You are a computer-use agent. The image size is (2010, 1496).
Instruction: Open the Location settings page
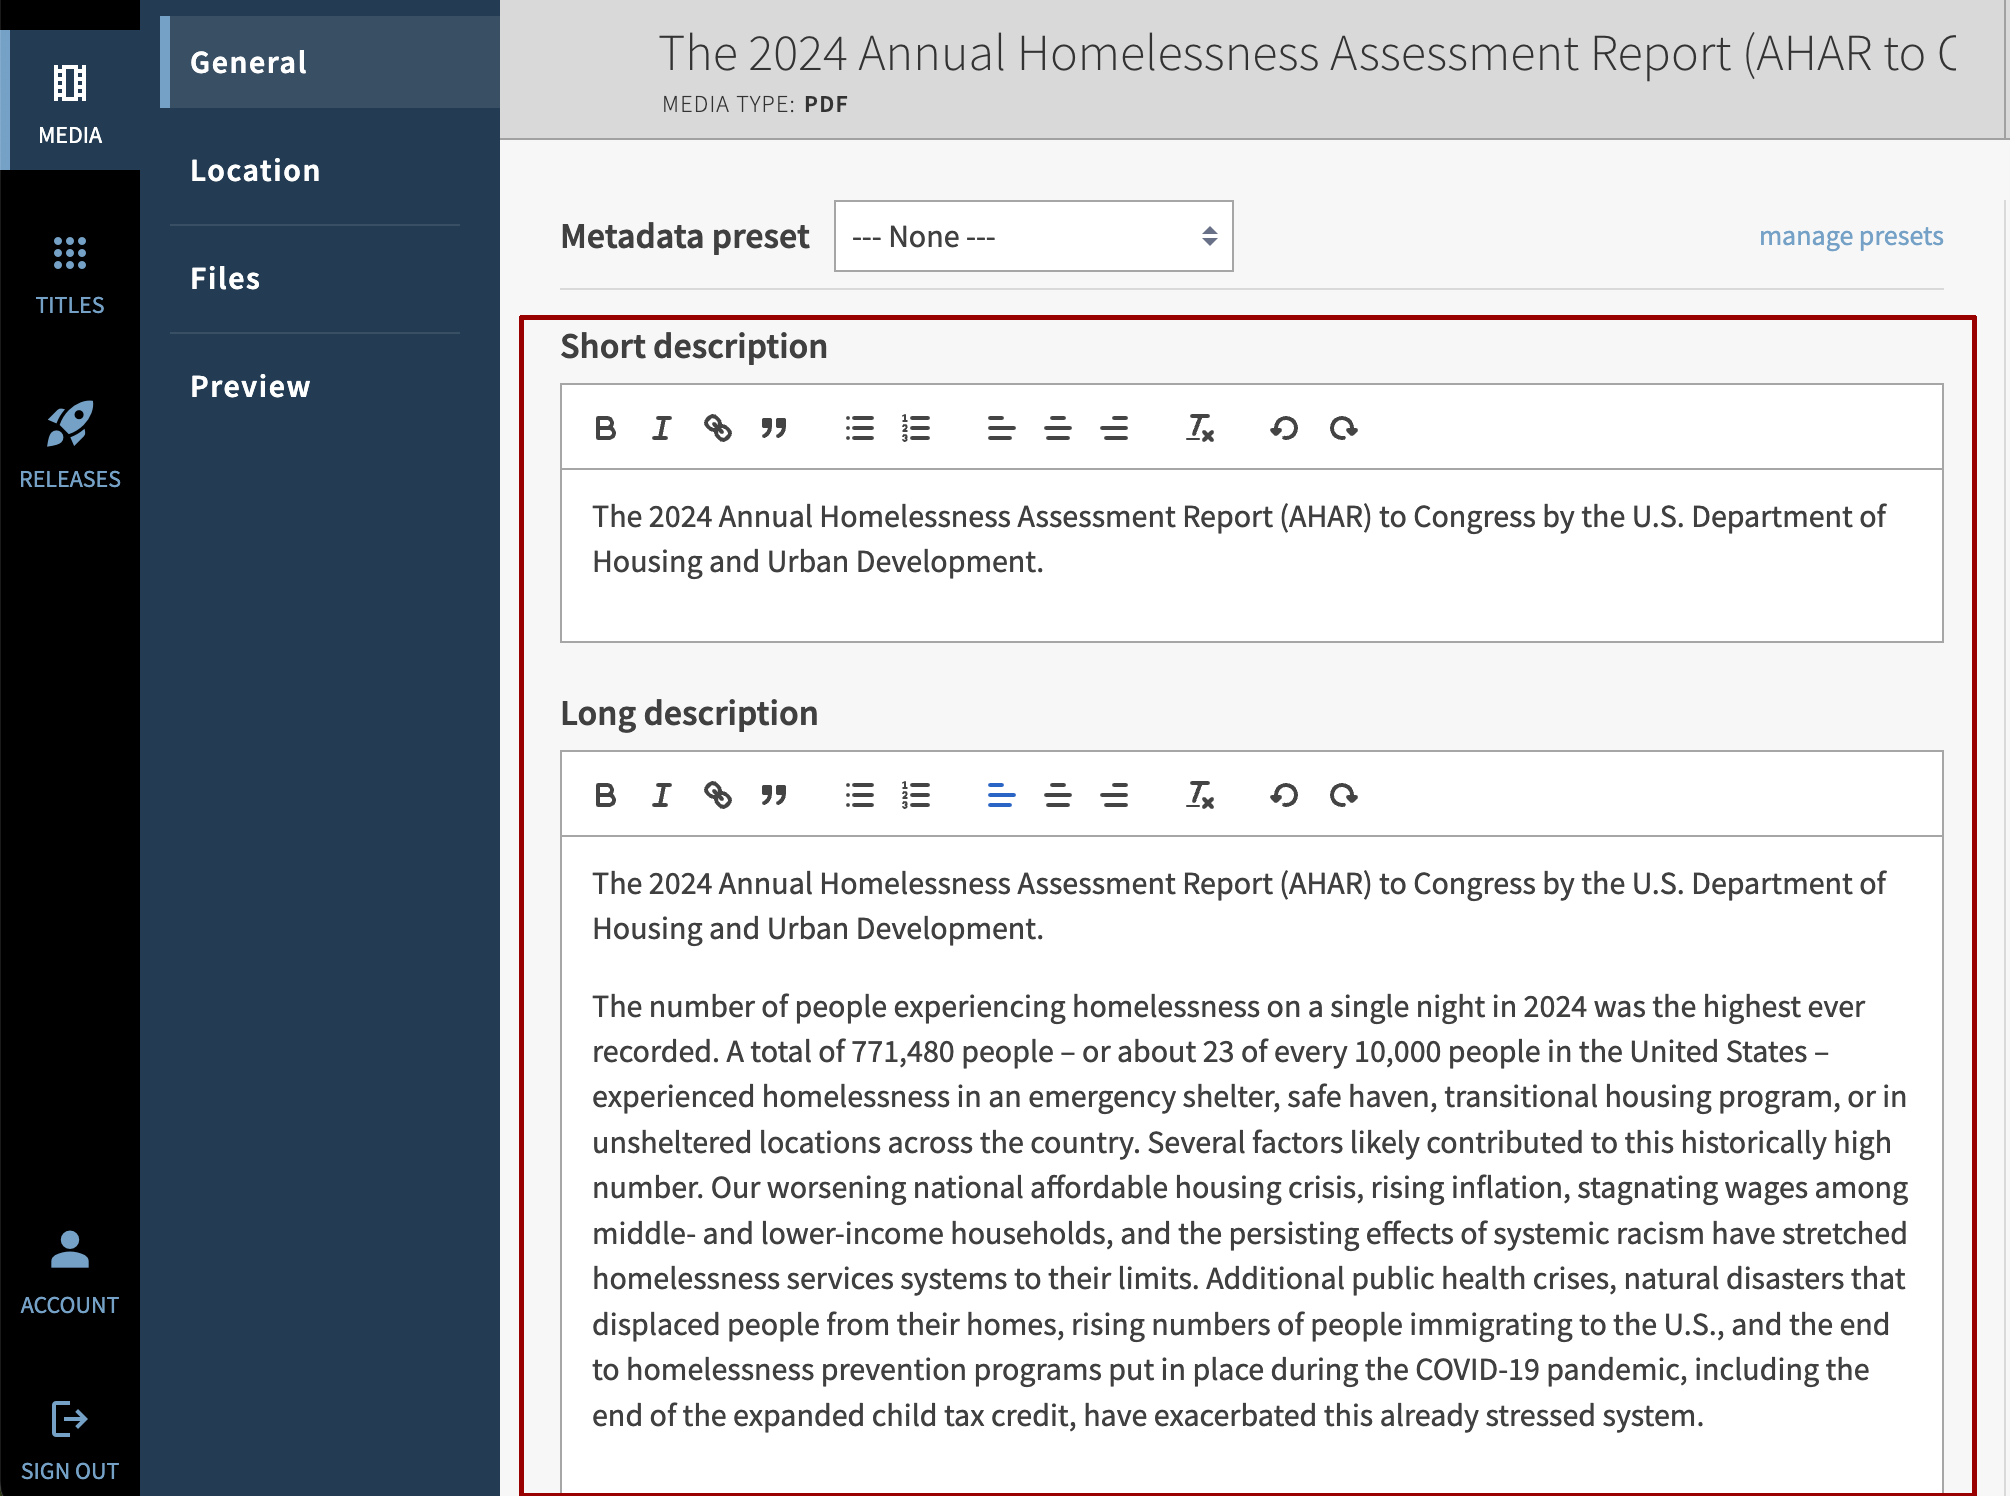(255, 170)
